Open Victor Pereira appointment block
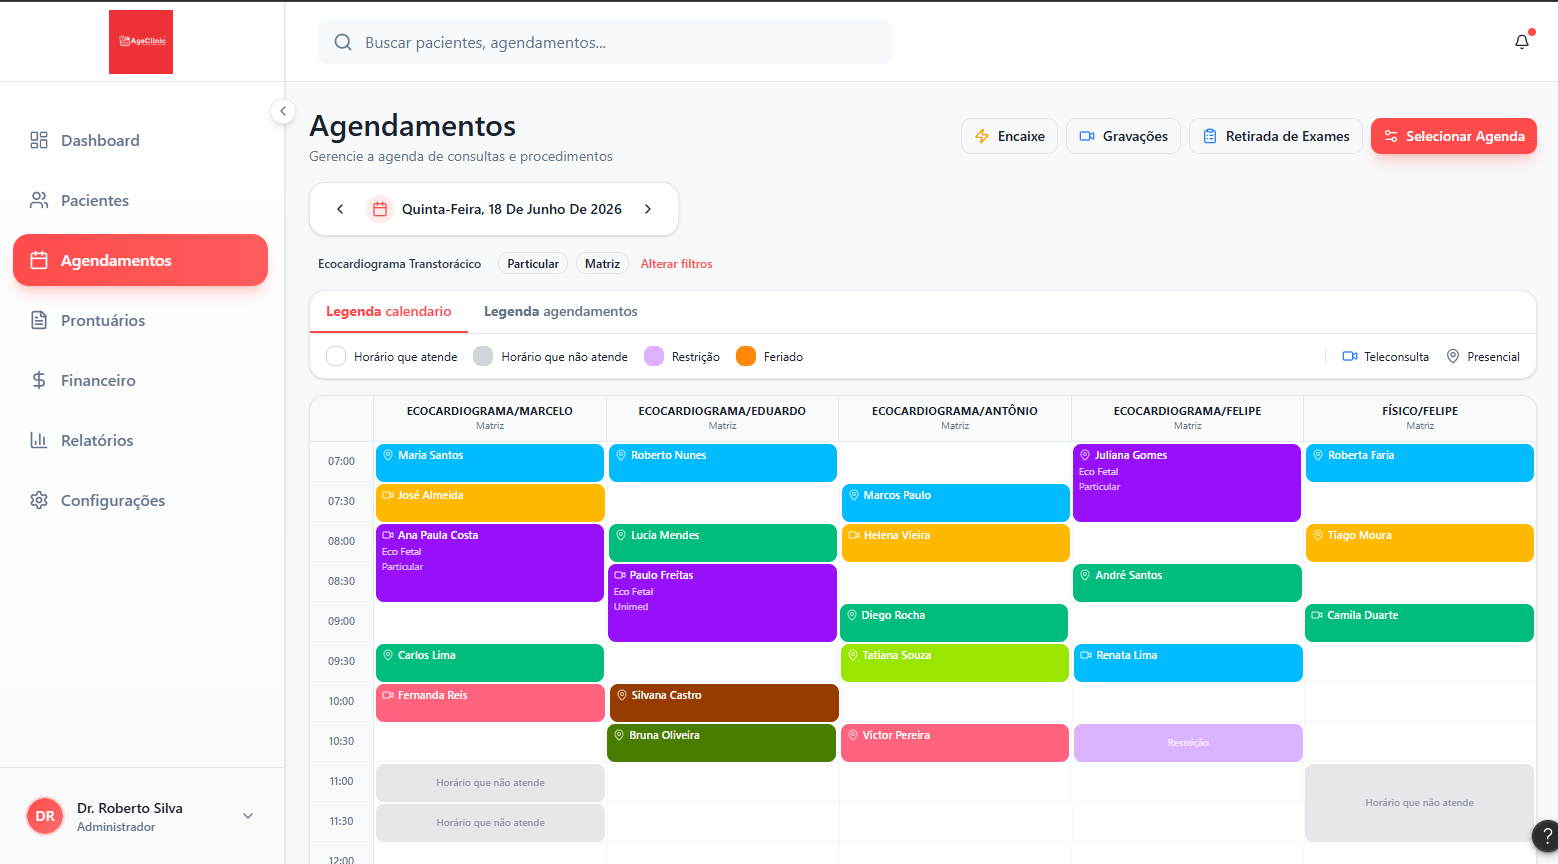 click(x=955, y=743)
